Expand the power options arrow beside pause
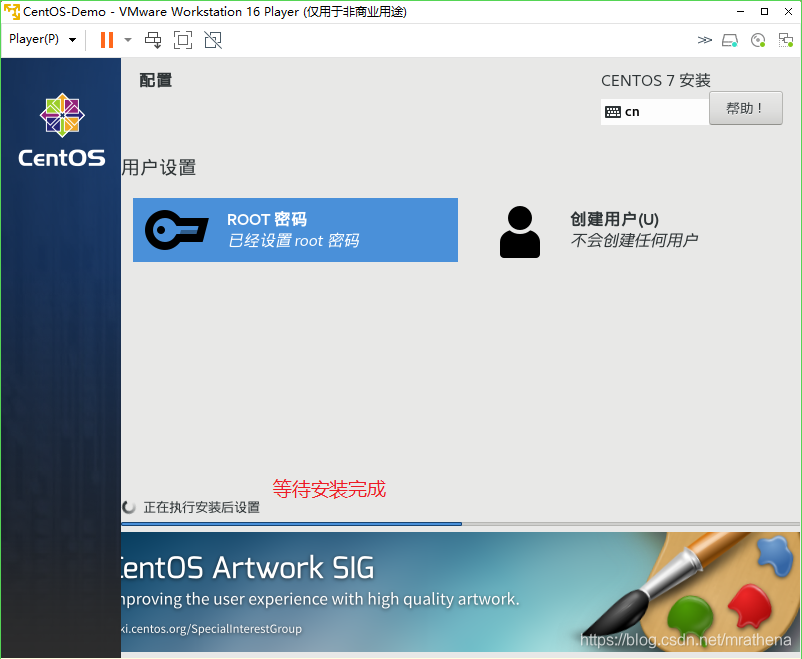 click(x=128, y=39)
